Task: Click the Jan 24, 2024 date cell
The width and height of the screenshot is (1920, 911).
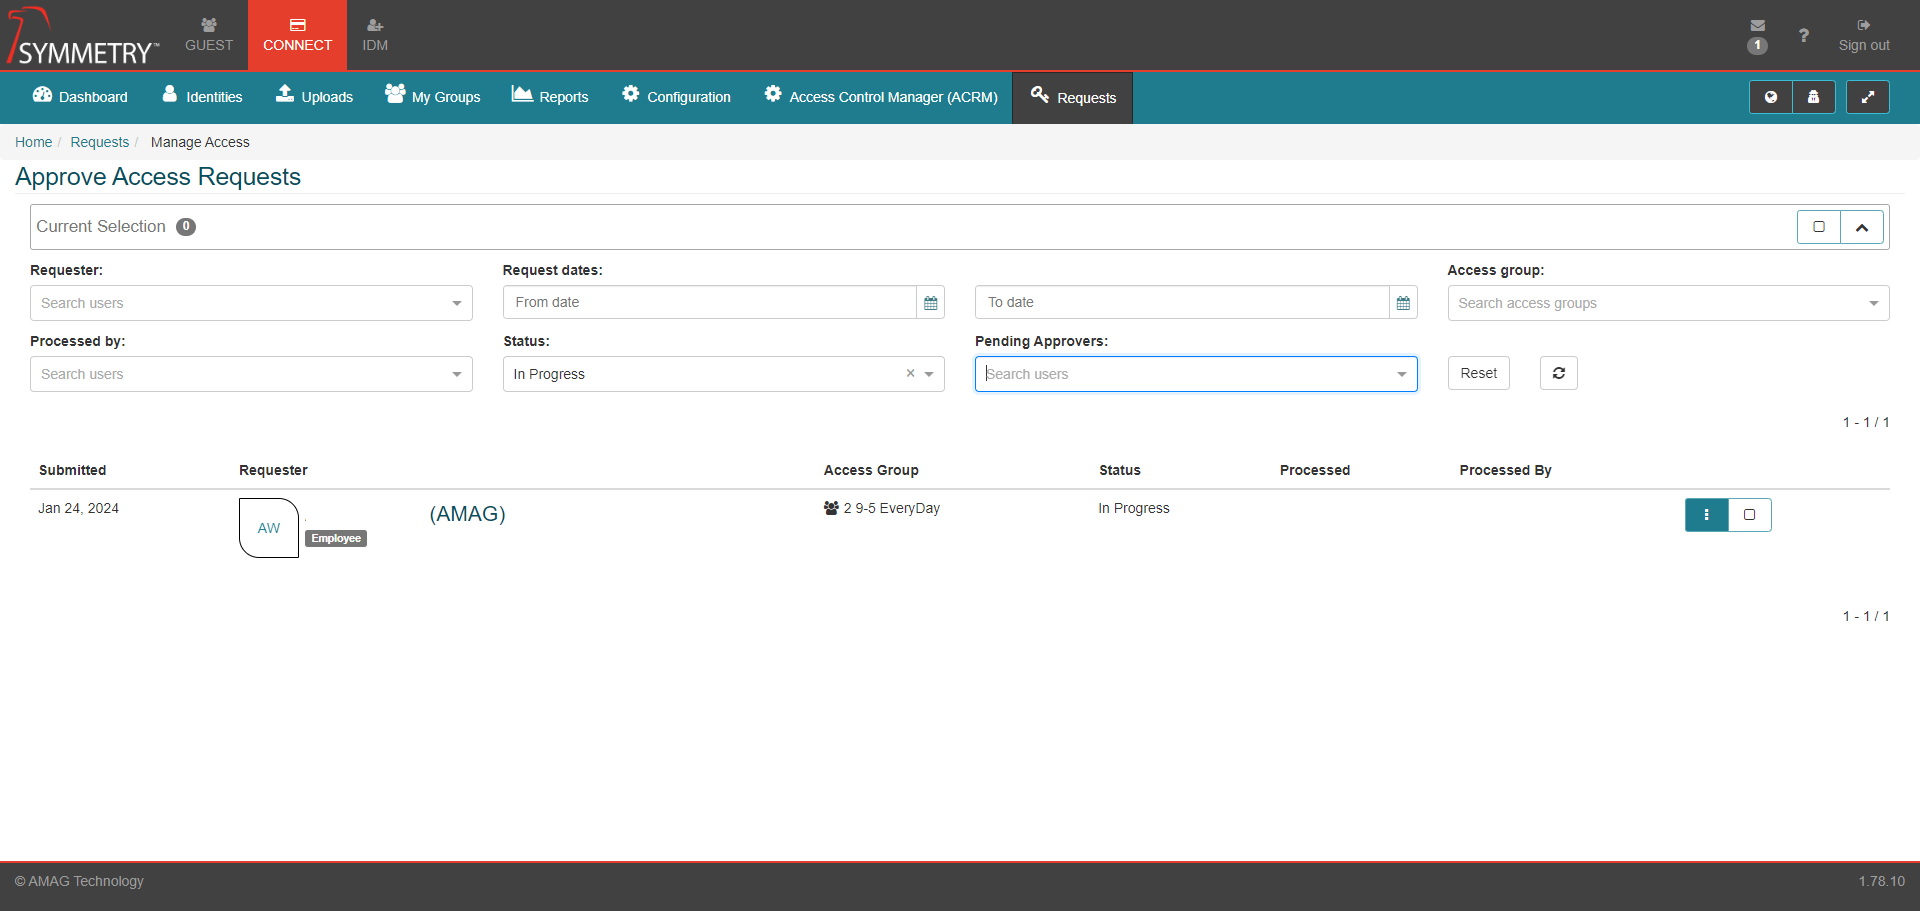Action: click(78, 508)
